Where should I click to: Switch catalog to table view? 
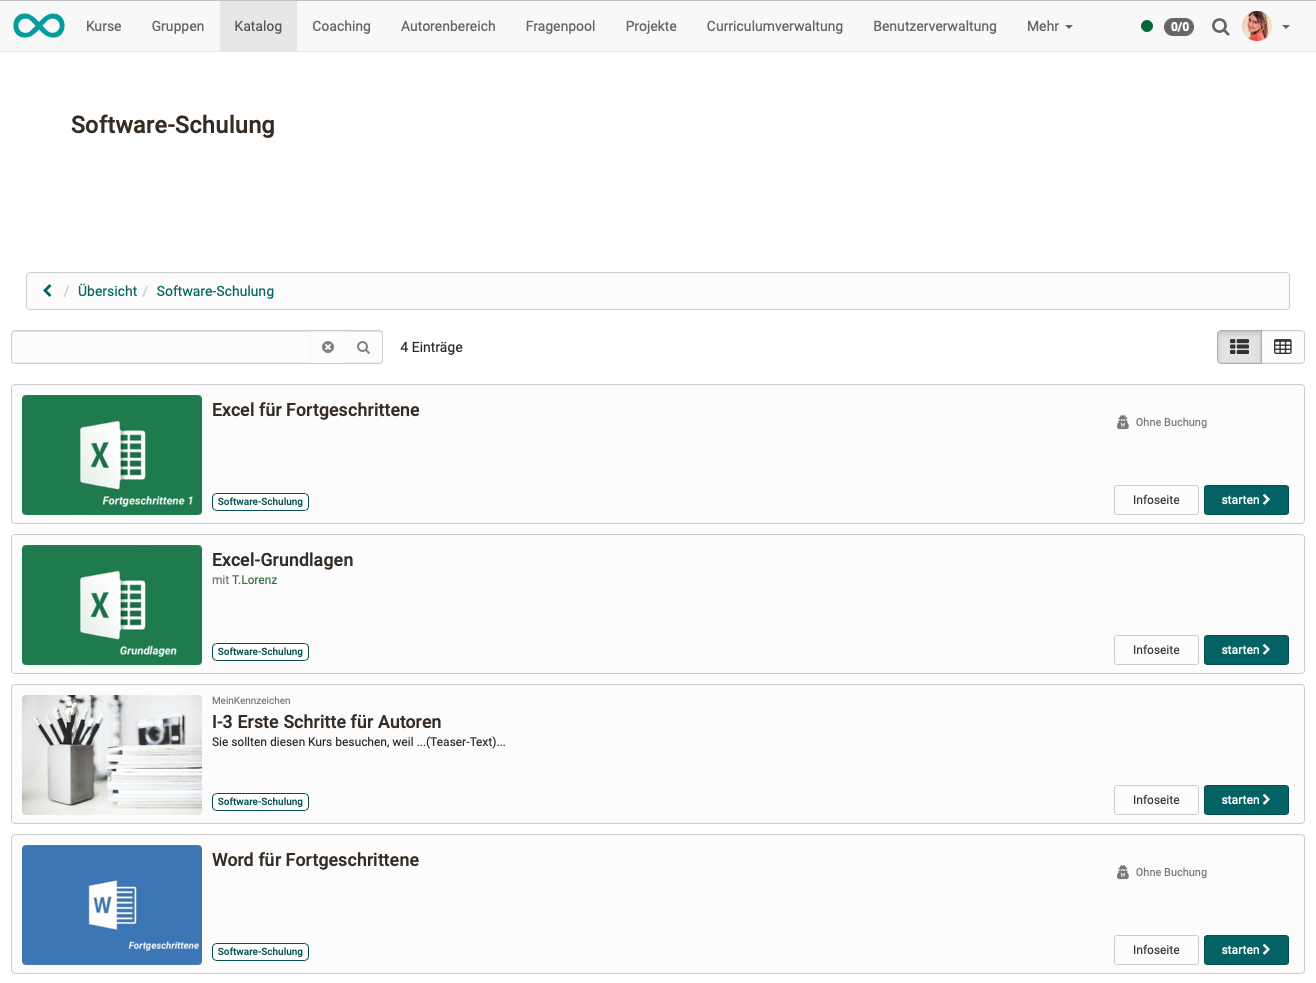click(1283, 347)
